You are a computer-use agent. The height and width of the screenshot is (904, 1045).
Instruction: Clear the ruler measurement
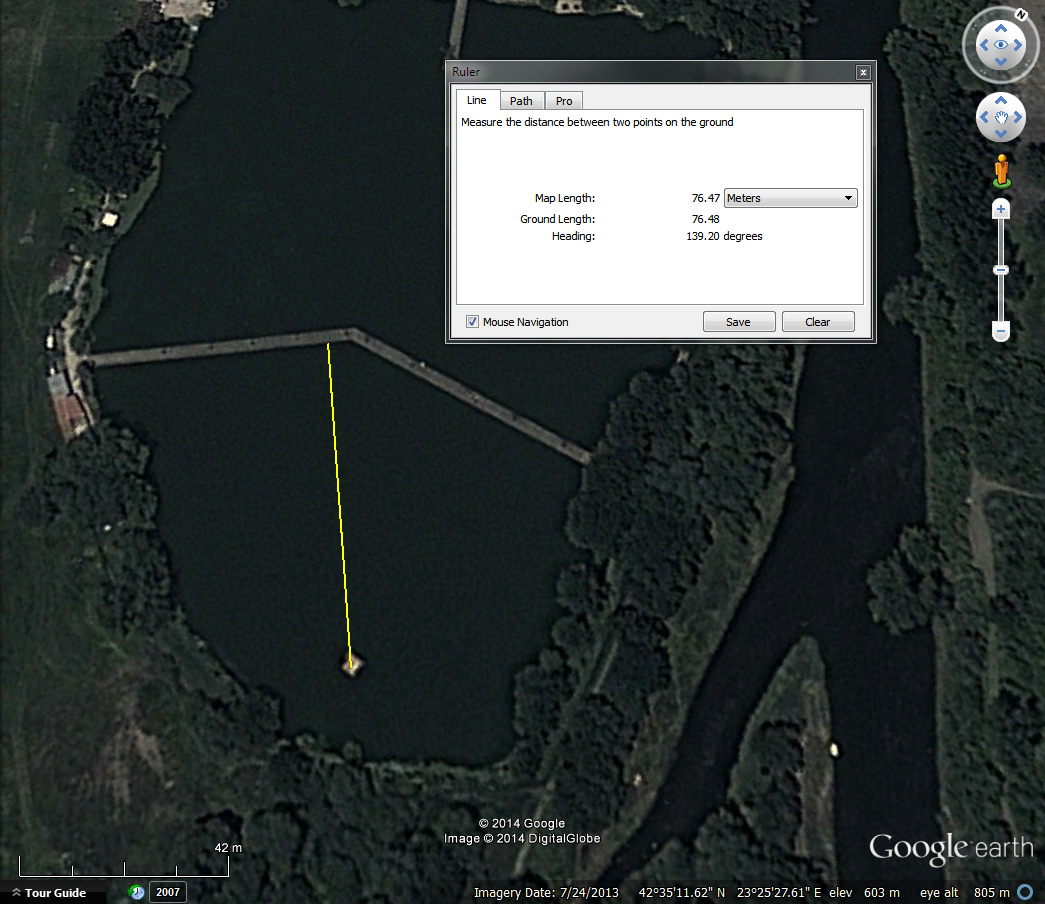click(x=818, y=322)
